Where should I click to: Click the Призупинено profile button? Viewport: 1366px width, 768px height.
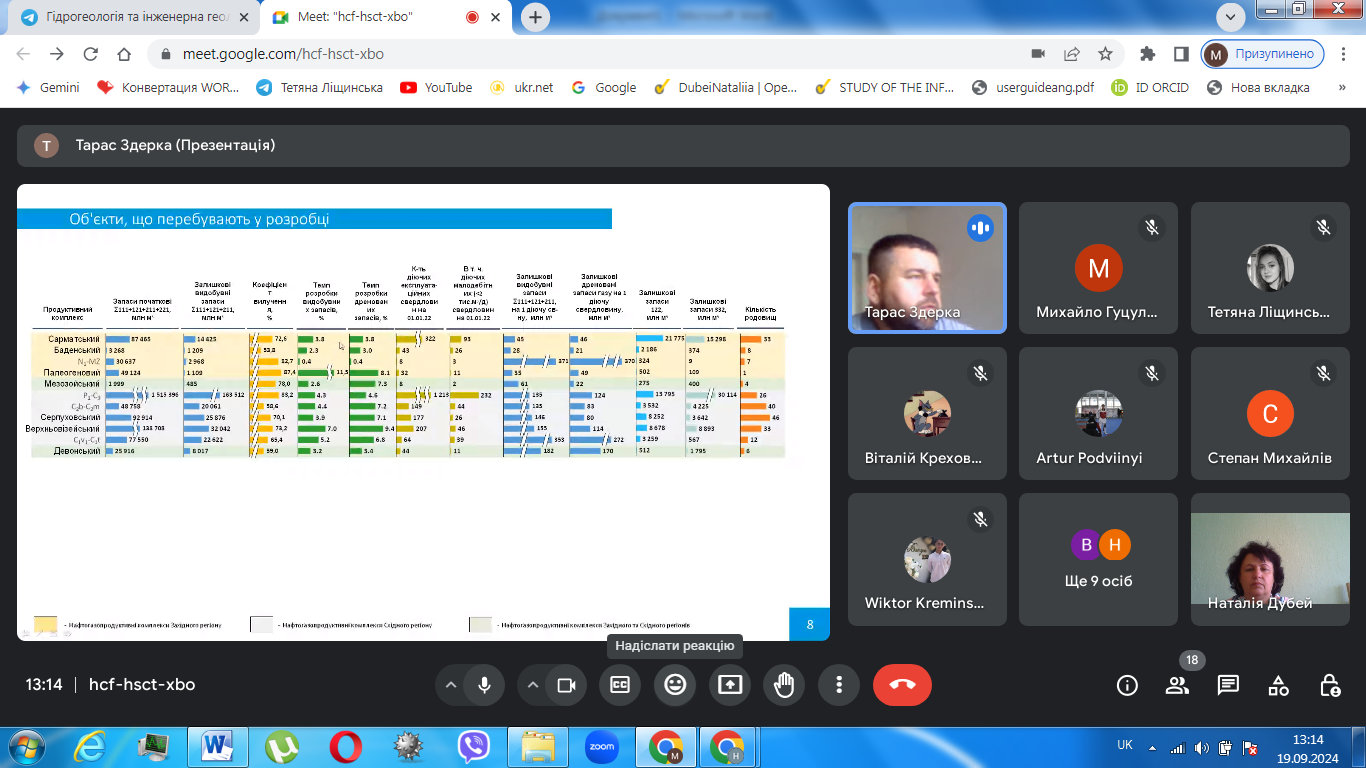coord(1263,54)
